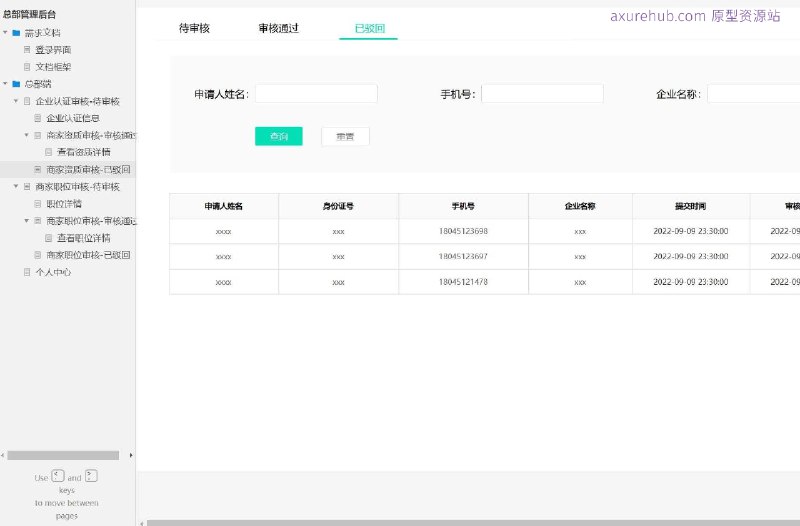Click the page icon beside 登录界面

click(27, 49)
